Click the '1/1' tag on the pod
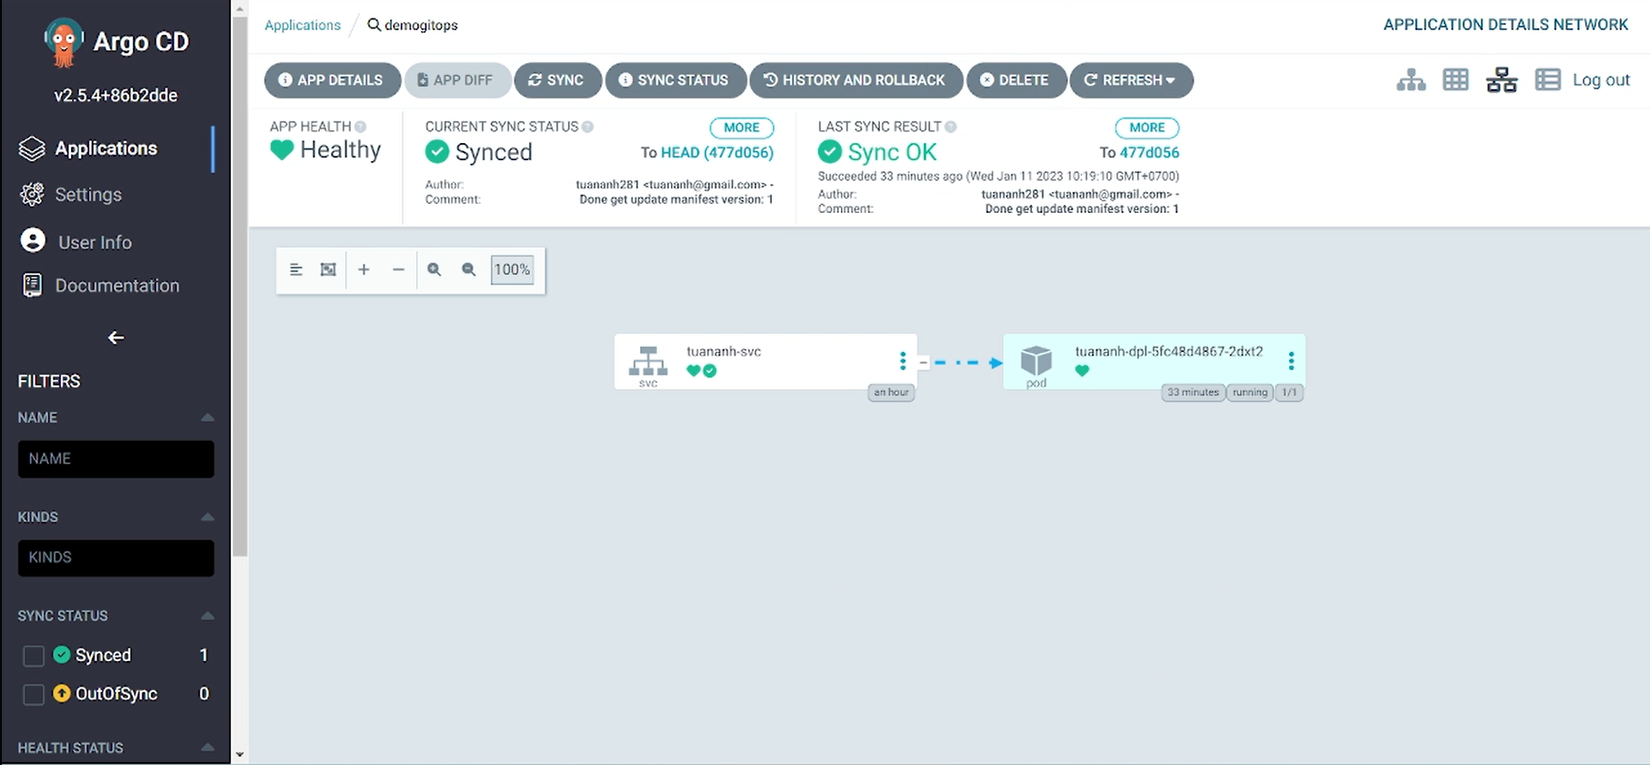Viewport: 1650px width, 765px height. pyautogui.click(x=1289, y=393)
